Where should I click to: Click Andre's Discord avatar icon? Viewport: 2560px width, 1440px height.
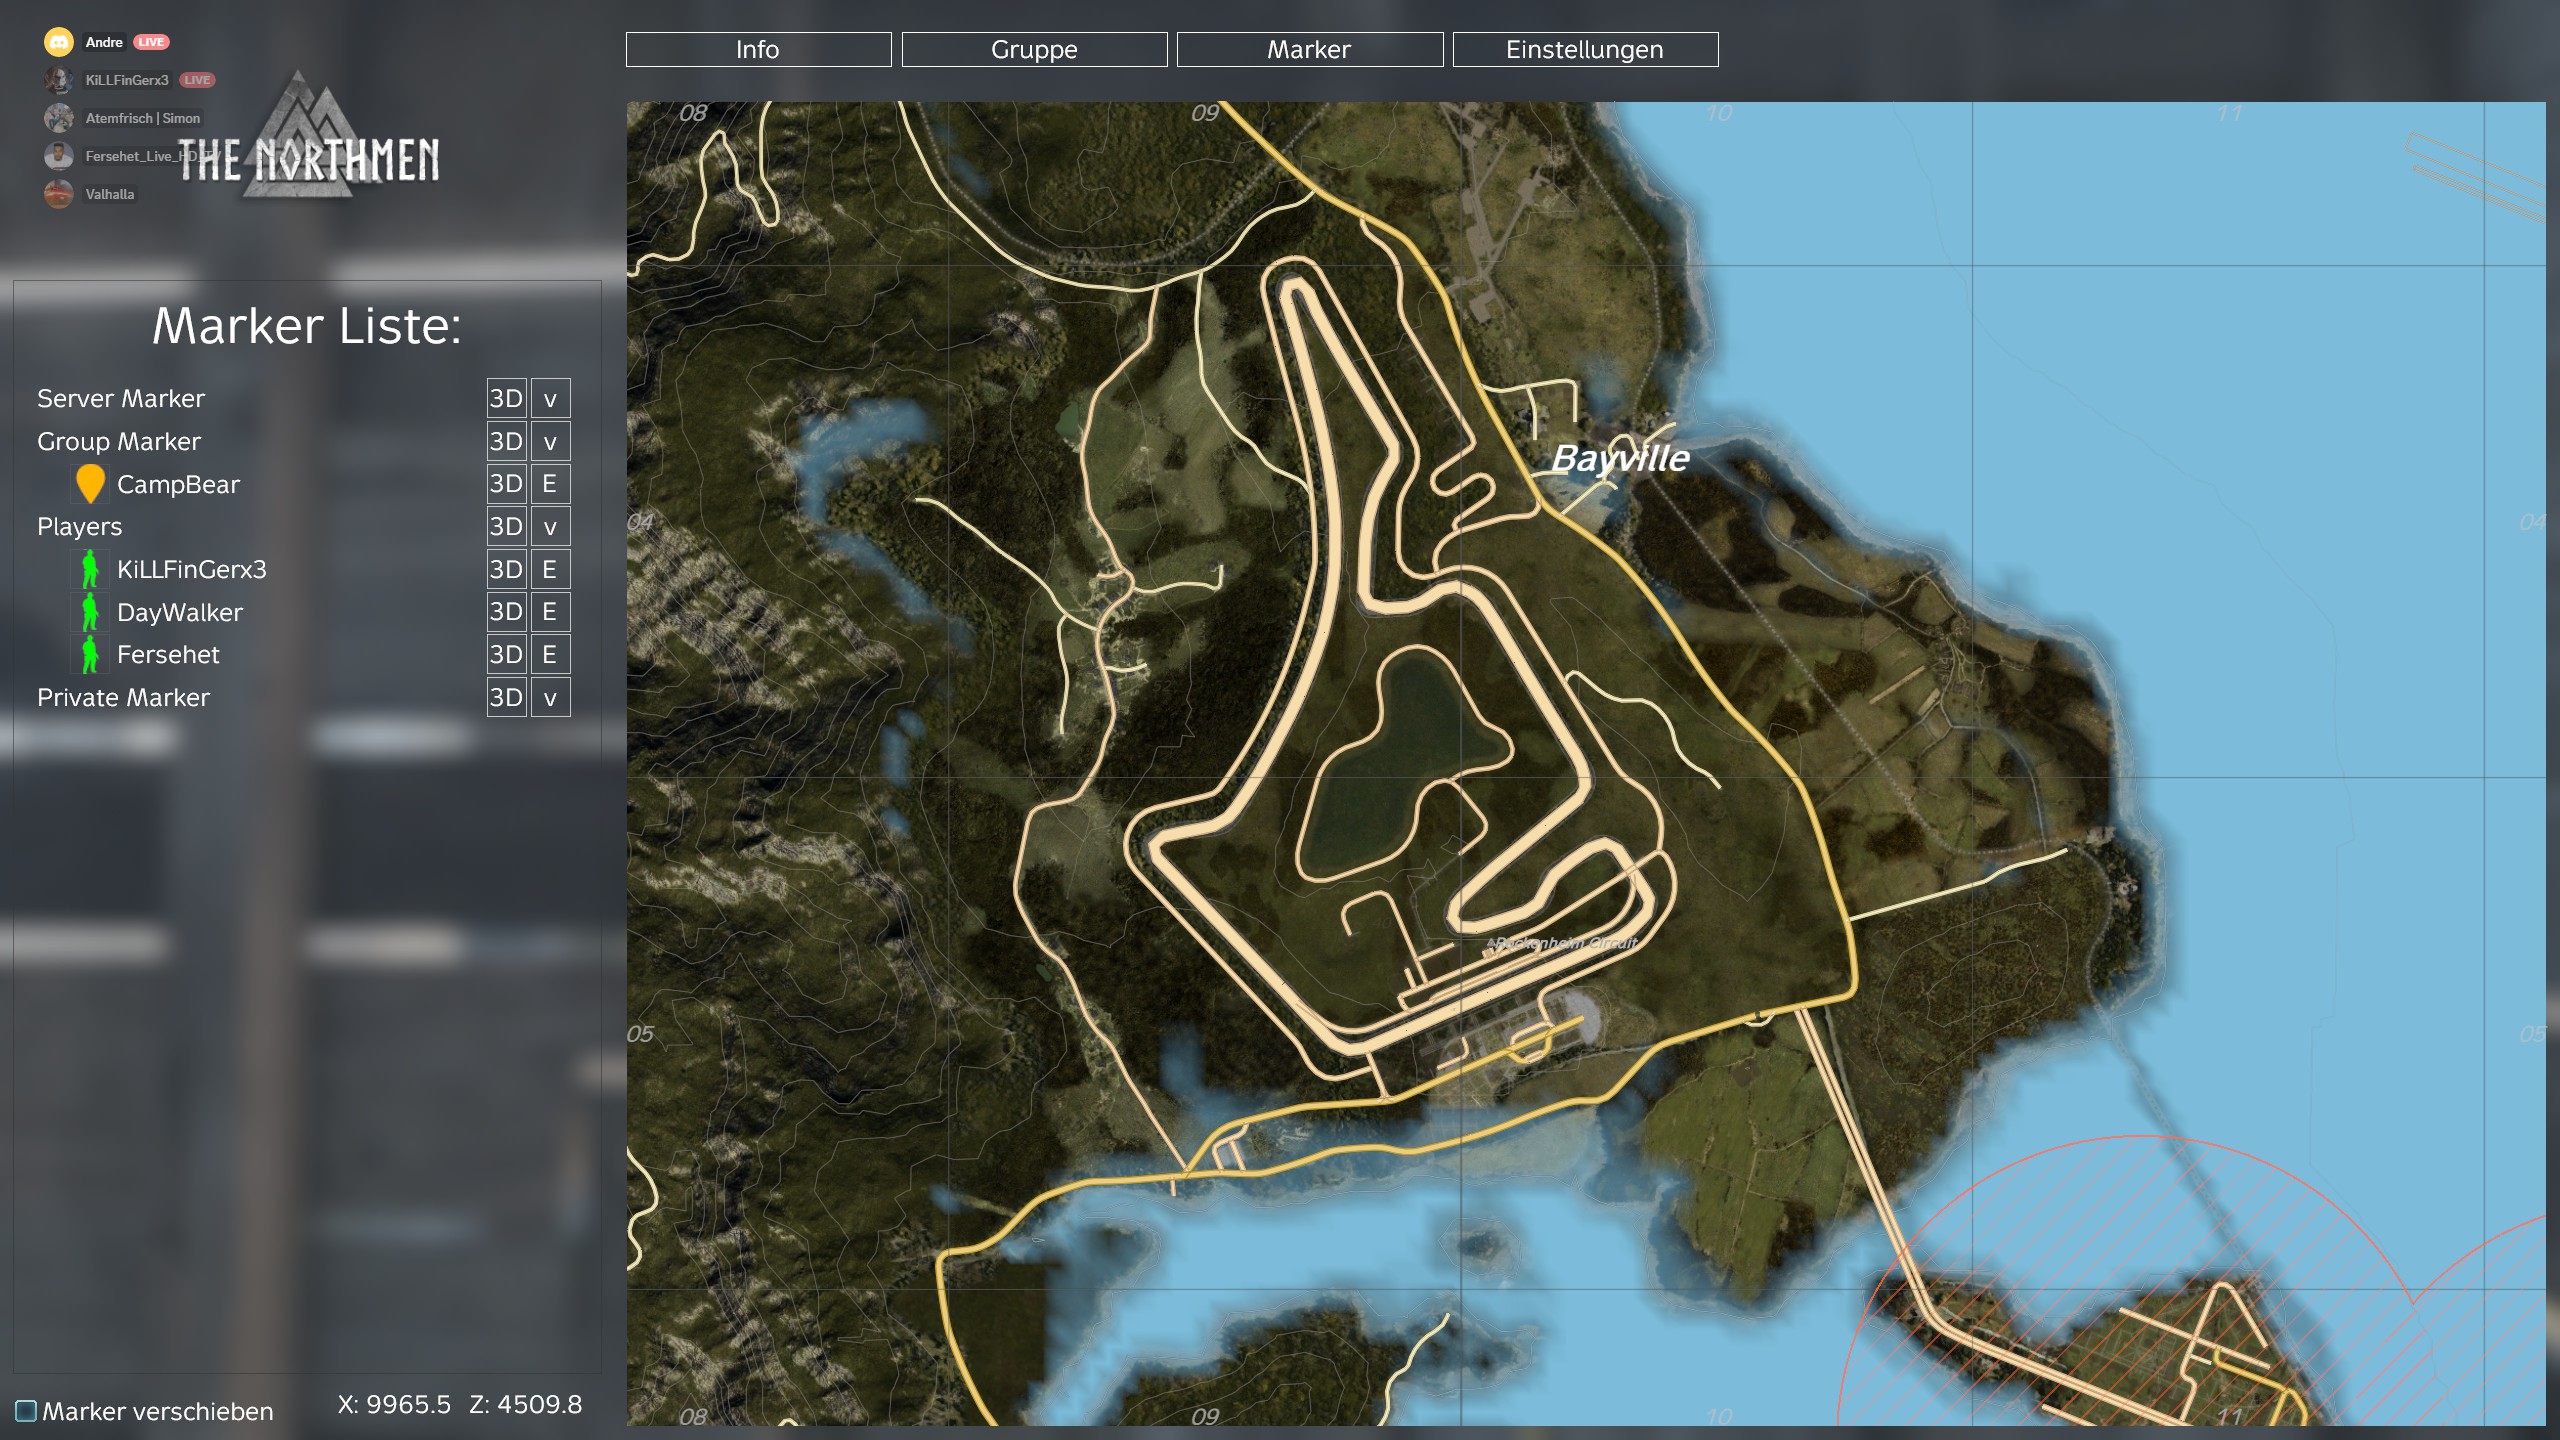click(59, 42)
